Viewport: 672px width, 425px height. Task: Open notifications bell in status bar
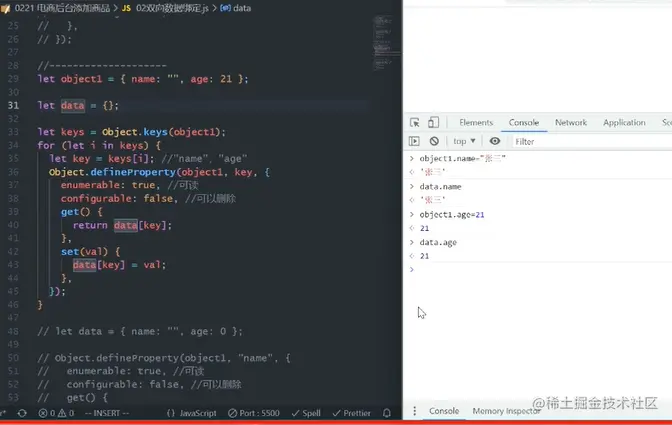click(x=387, y=413)
